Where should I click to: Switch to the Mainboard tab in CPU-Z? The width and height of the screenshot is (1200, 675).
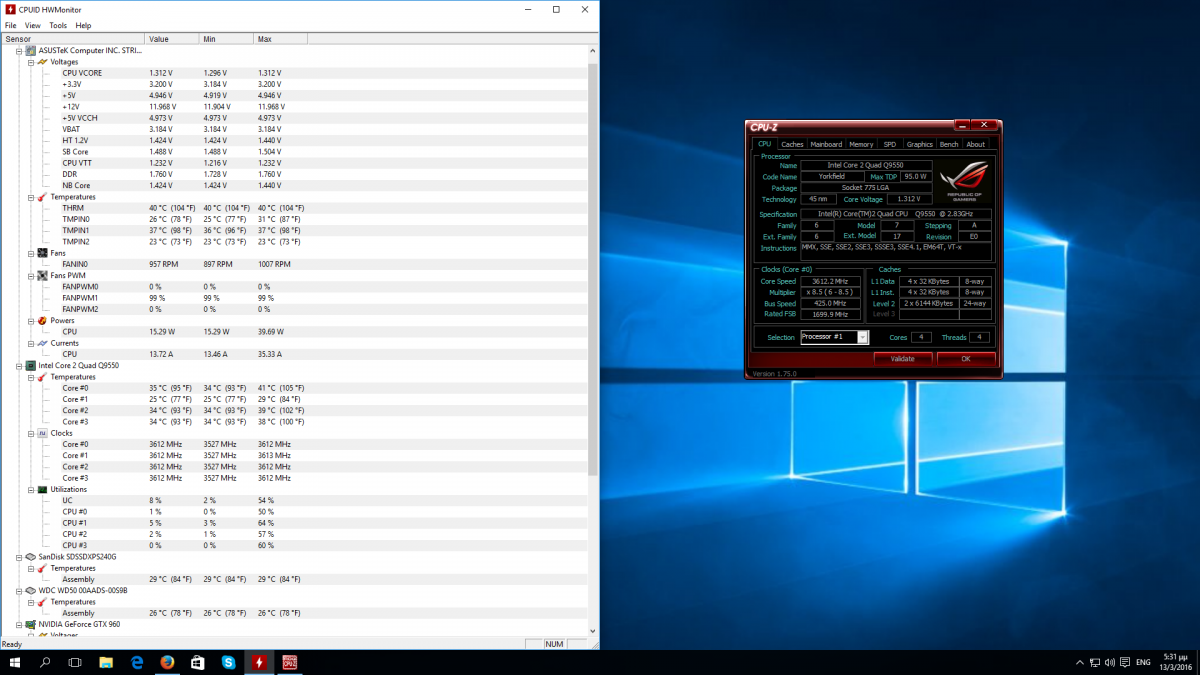[x=826, y=144]
